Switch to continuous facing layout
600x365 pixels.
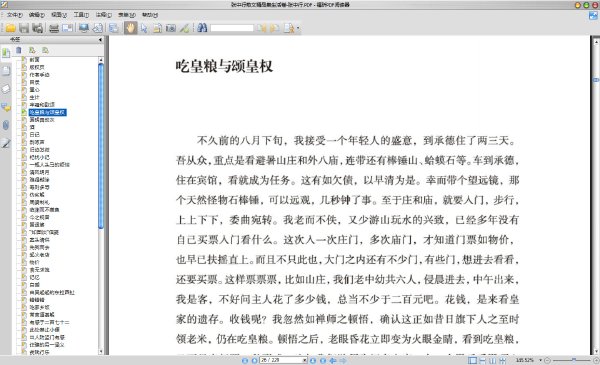[502, 360]
